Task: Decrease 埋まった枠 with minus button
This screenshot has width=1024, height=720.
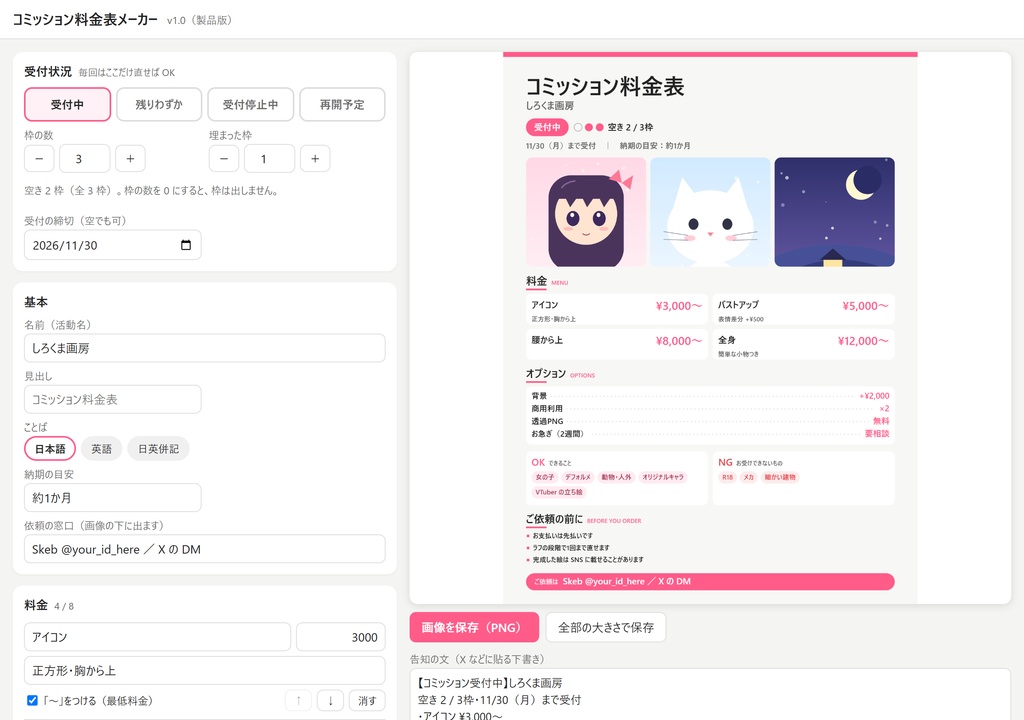Action: click(224, 159)
